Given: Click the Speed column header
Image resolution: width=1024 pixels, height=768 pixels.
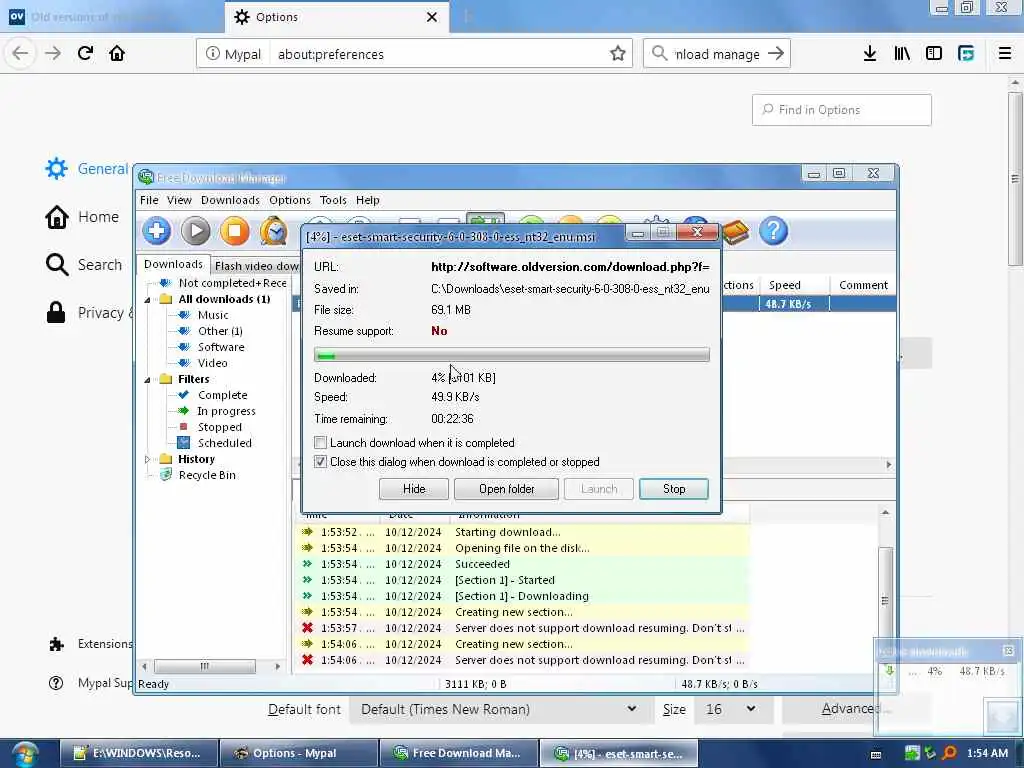Looking at the screenshot, I should click(794, 285).
